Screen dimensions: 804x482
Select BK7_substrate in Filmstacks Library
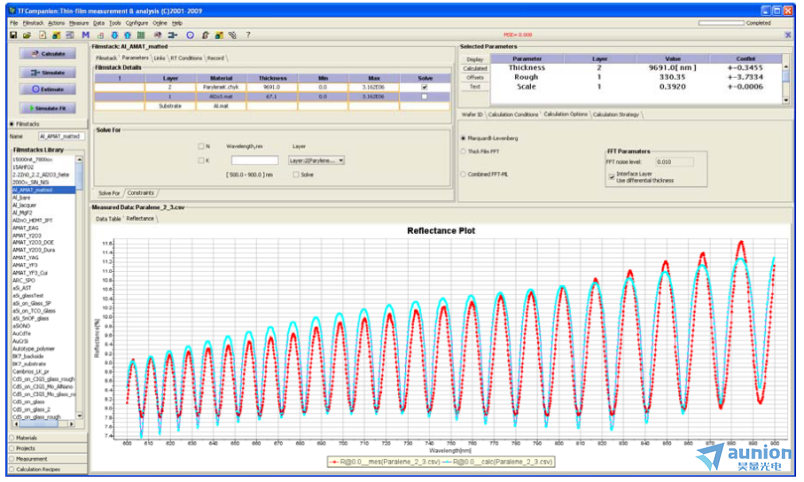point(29,364)
